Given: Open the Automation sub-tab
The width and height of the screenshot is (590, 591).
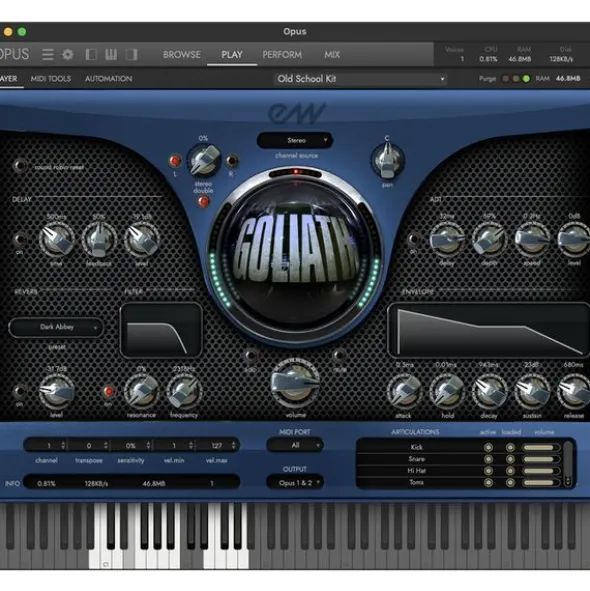Looking at the screenshot, I should [x=109, y=79].
